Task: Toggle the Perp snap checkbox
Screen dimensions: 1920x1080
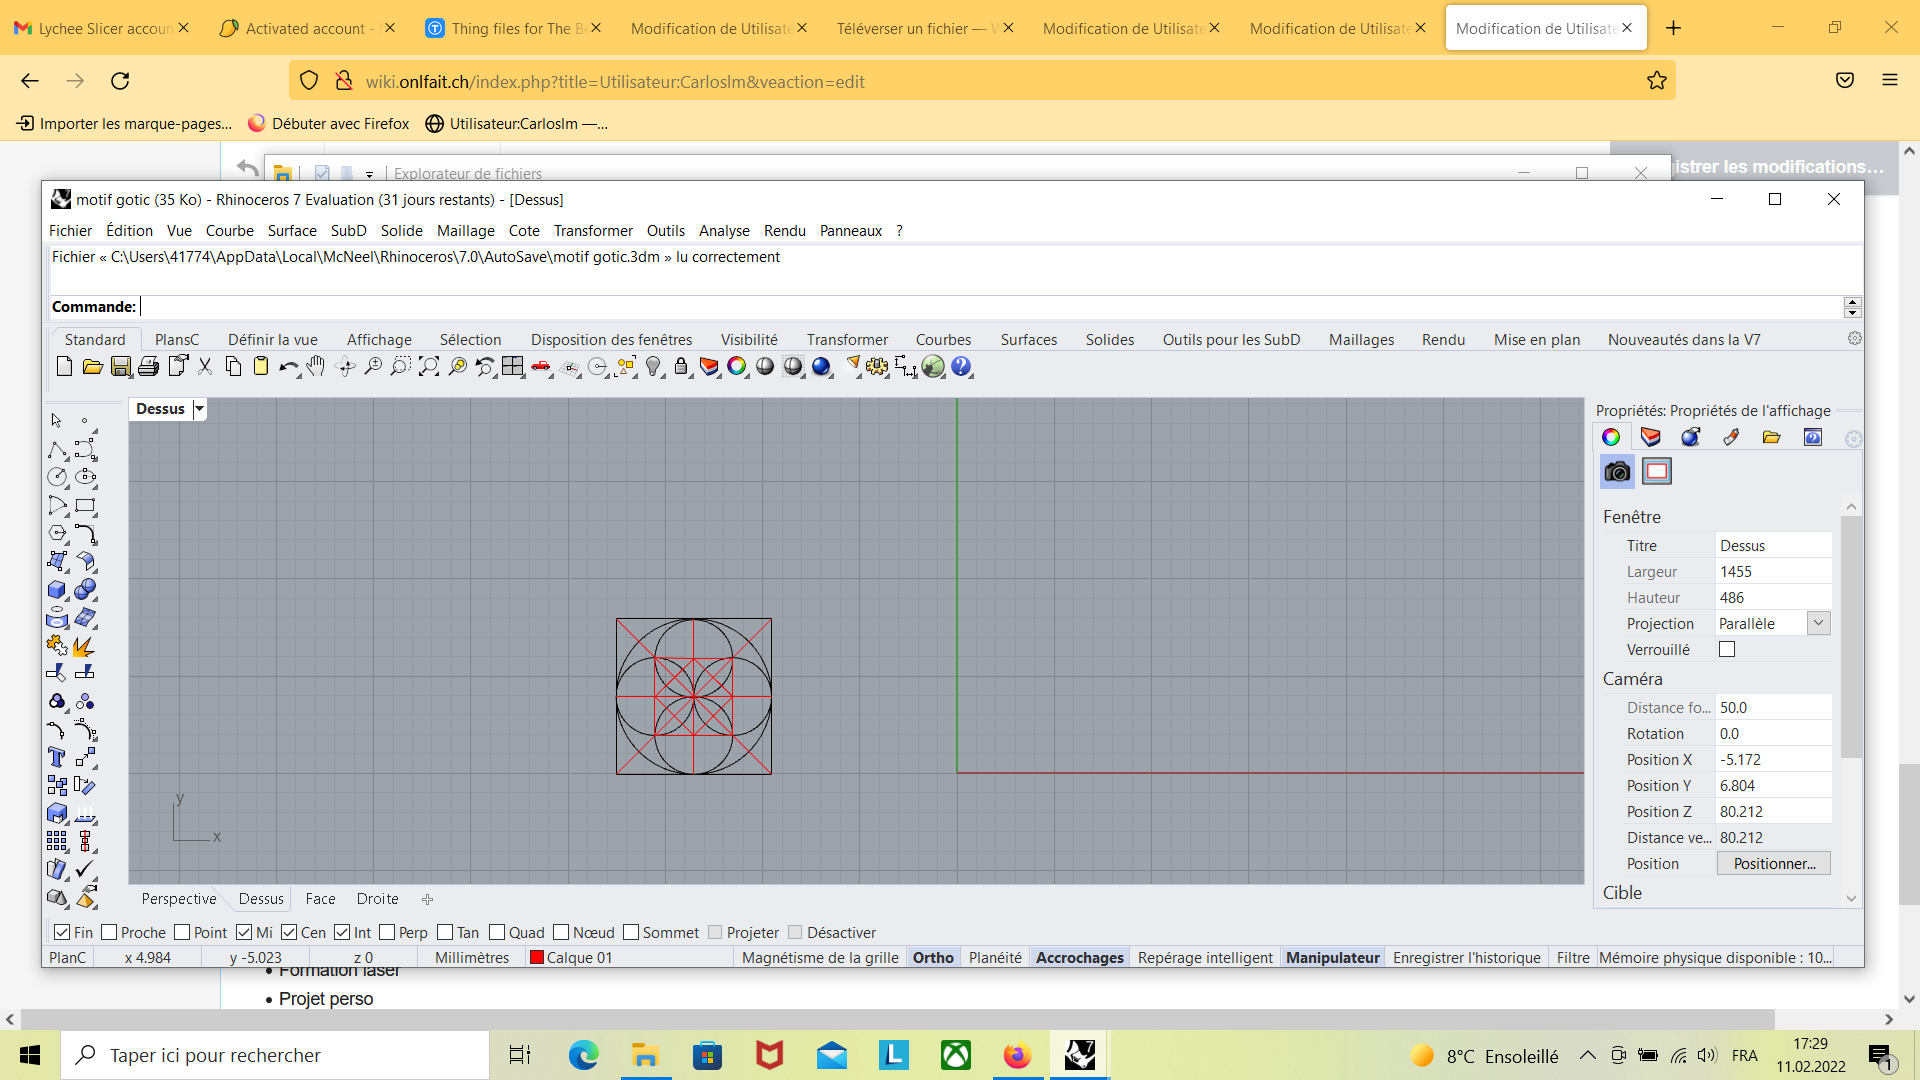Action: [388, 932]
